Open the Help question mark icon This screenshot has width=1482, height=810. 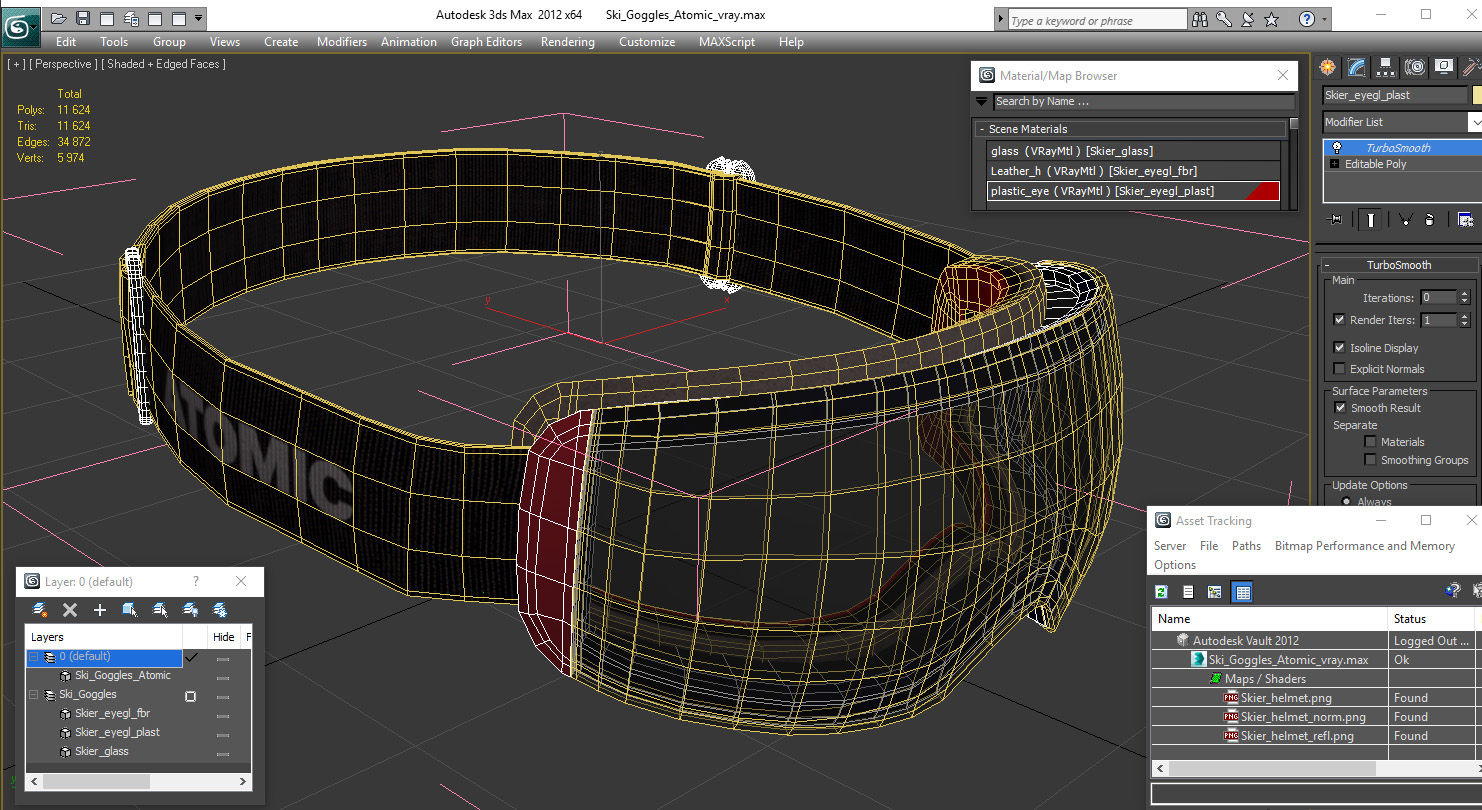coord(1307,19)
